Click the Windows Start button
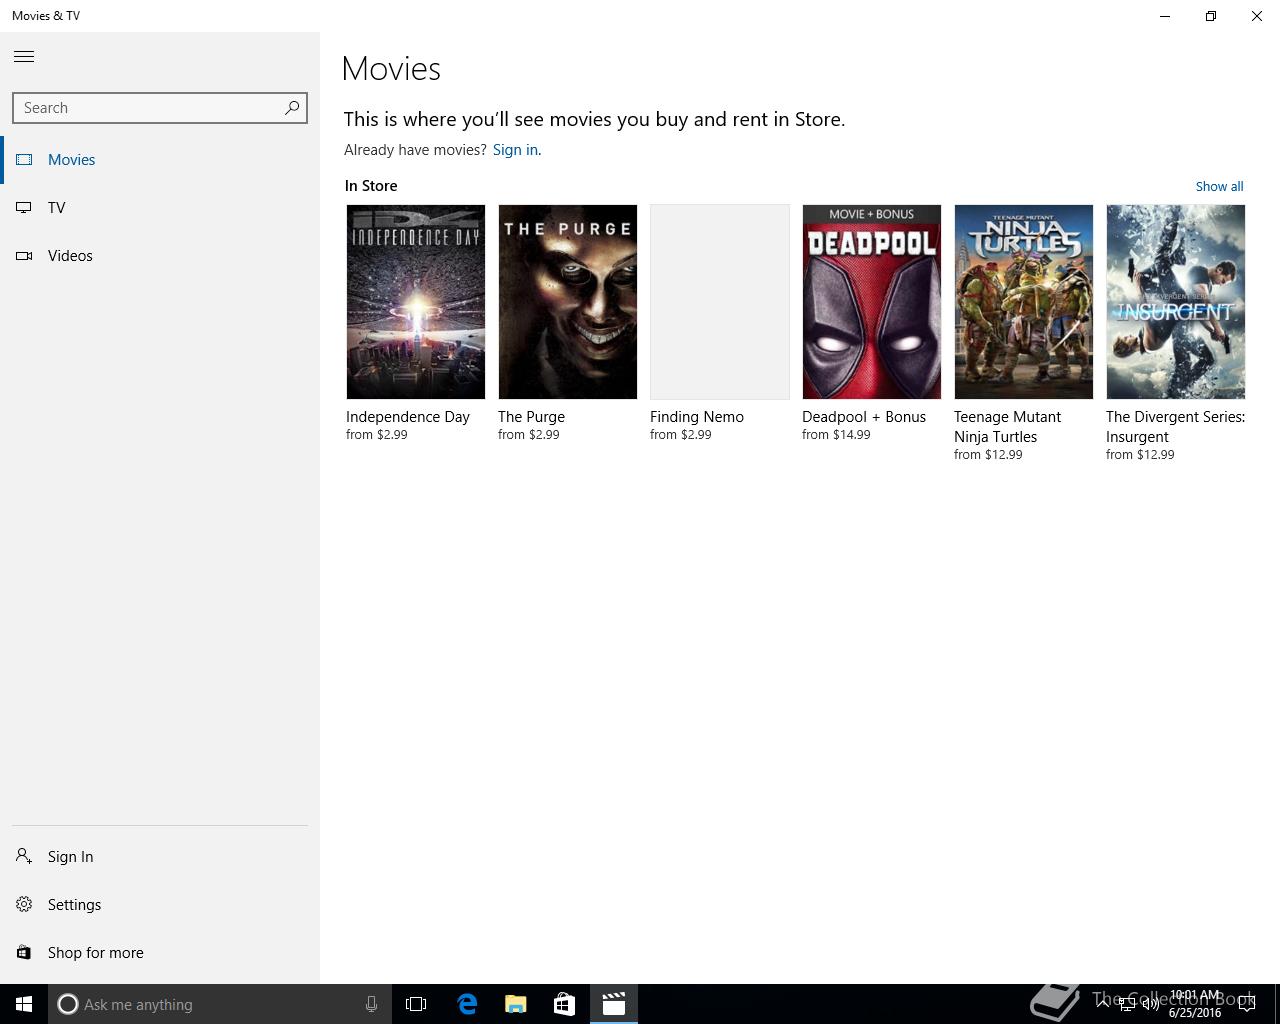The image size is (1280, 1024). point(24,1004)
